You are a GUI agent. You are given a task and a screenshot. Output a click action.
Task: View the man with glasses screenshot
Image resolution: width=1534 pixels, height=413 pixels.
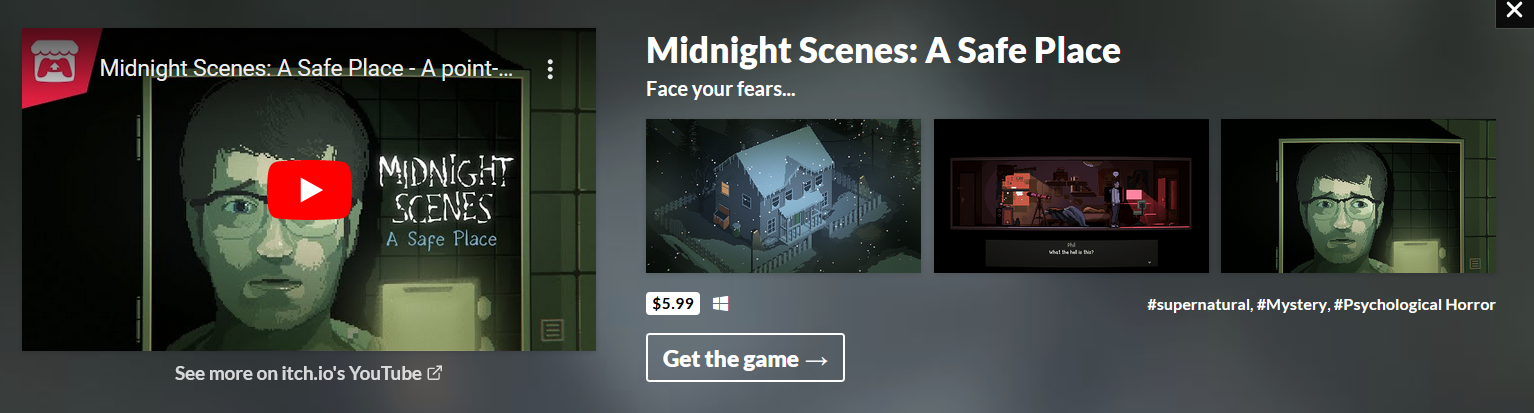pos(1358,196)
